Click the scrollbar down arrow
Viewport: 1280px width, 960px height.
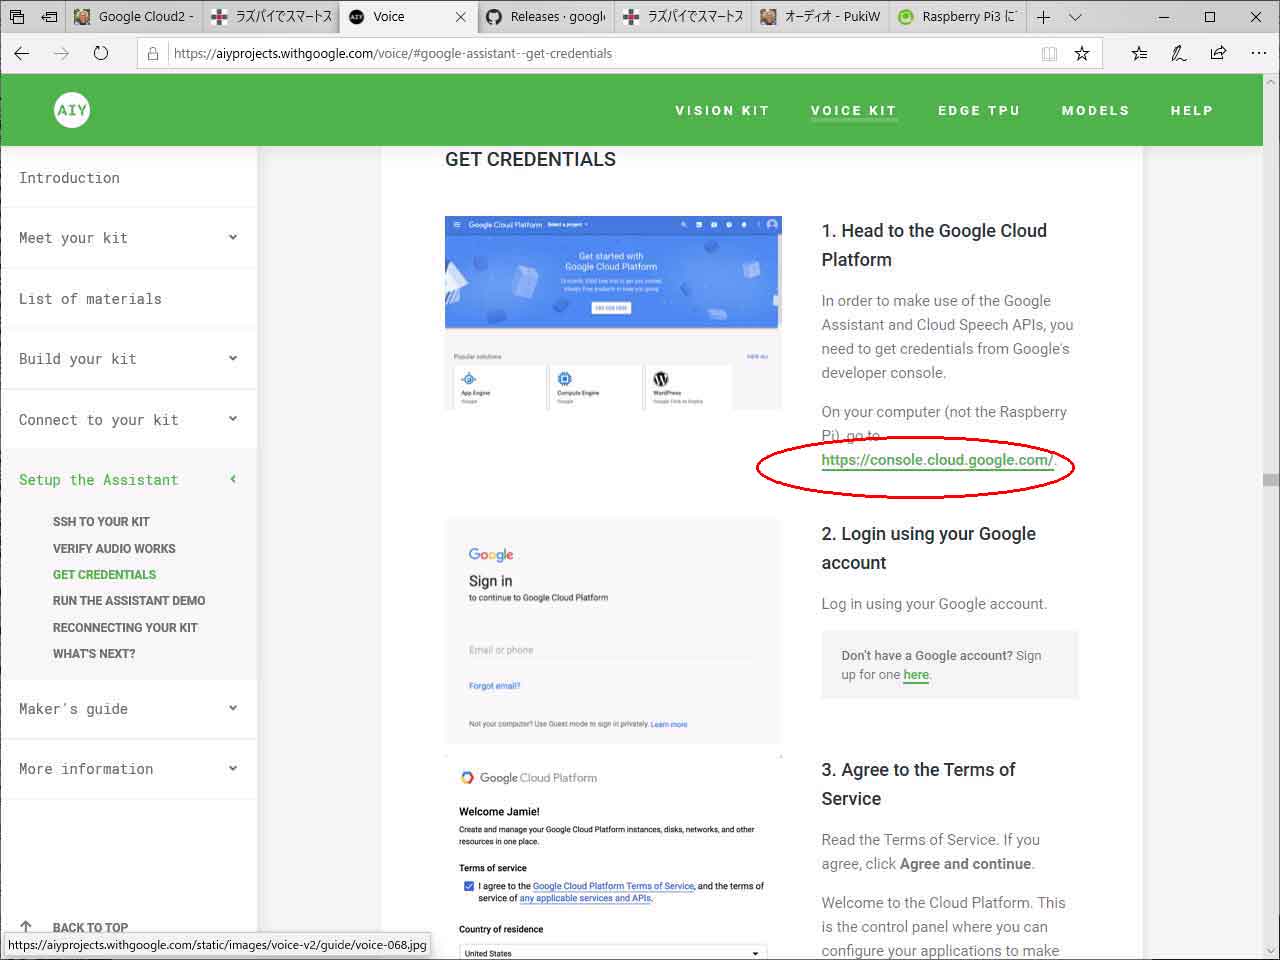click(x=1270, y=950)
